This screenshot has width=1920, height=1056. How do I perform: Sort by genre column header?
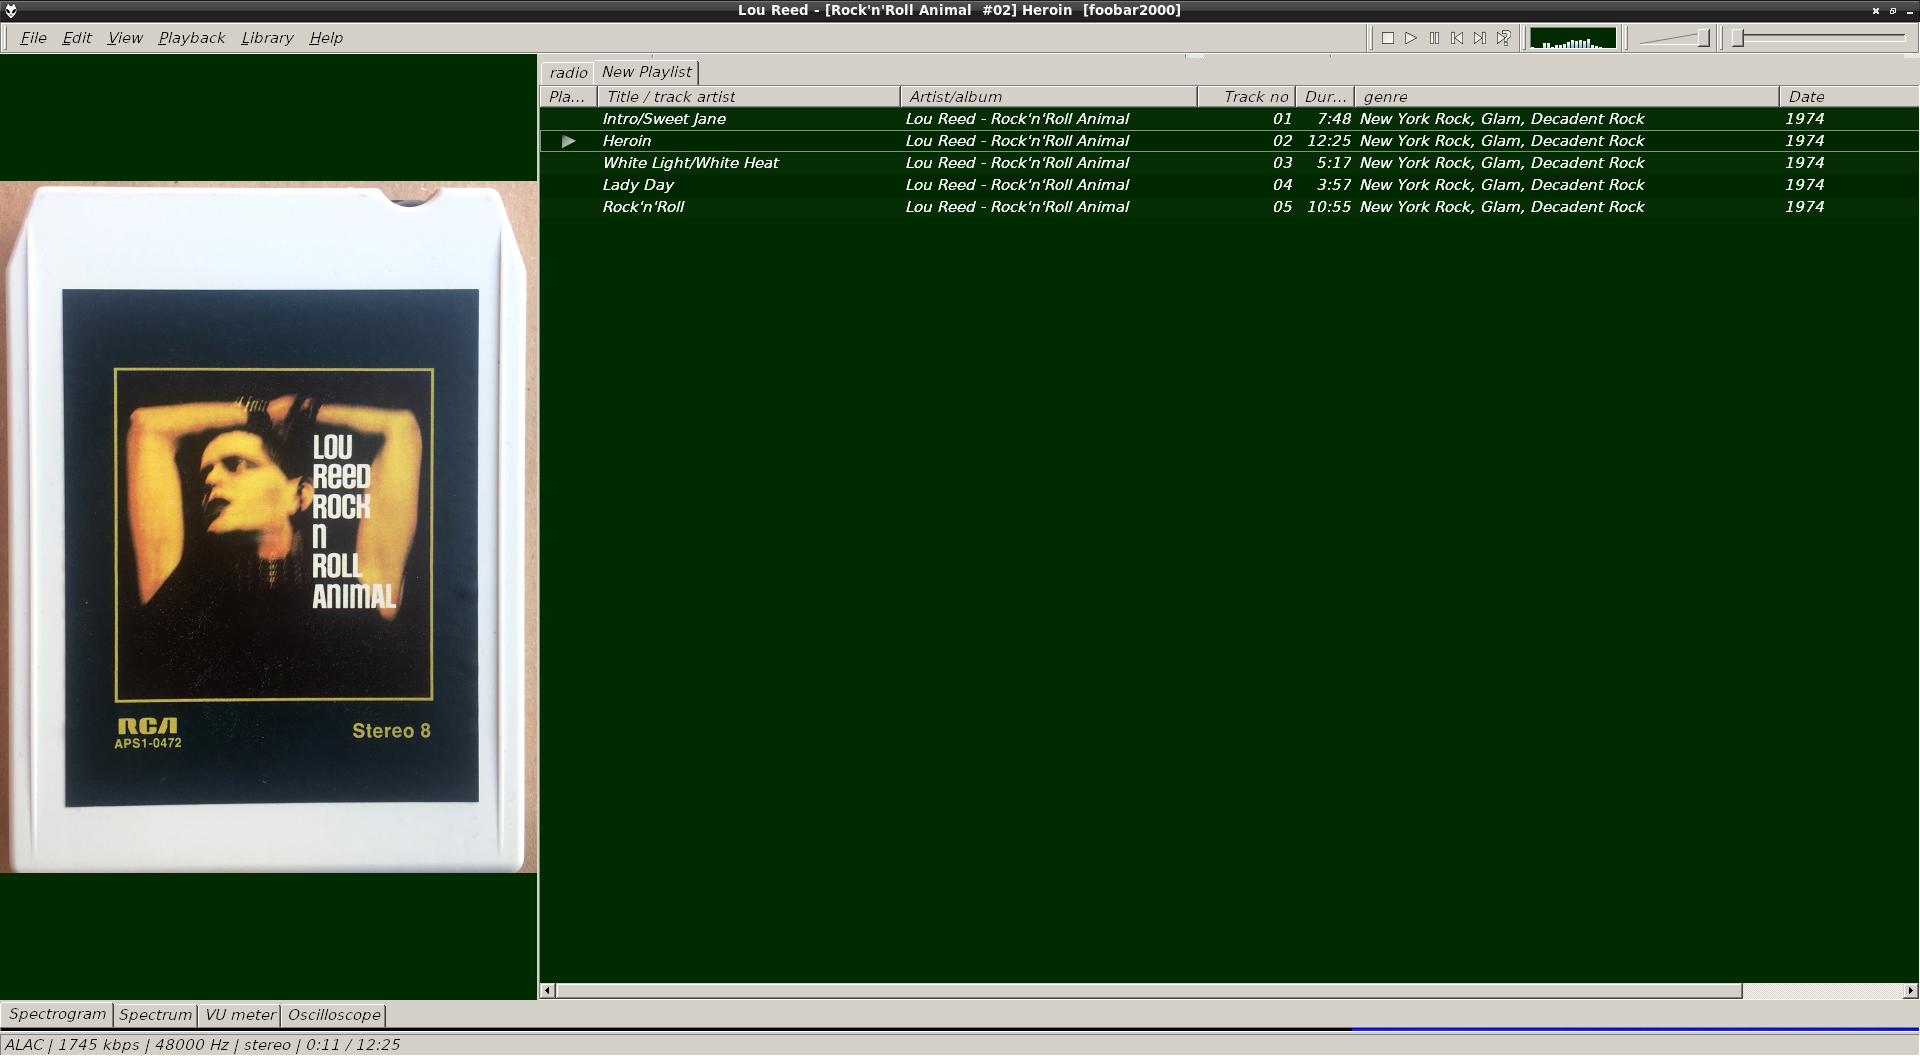point(1567,97)
